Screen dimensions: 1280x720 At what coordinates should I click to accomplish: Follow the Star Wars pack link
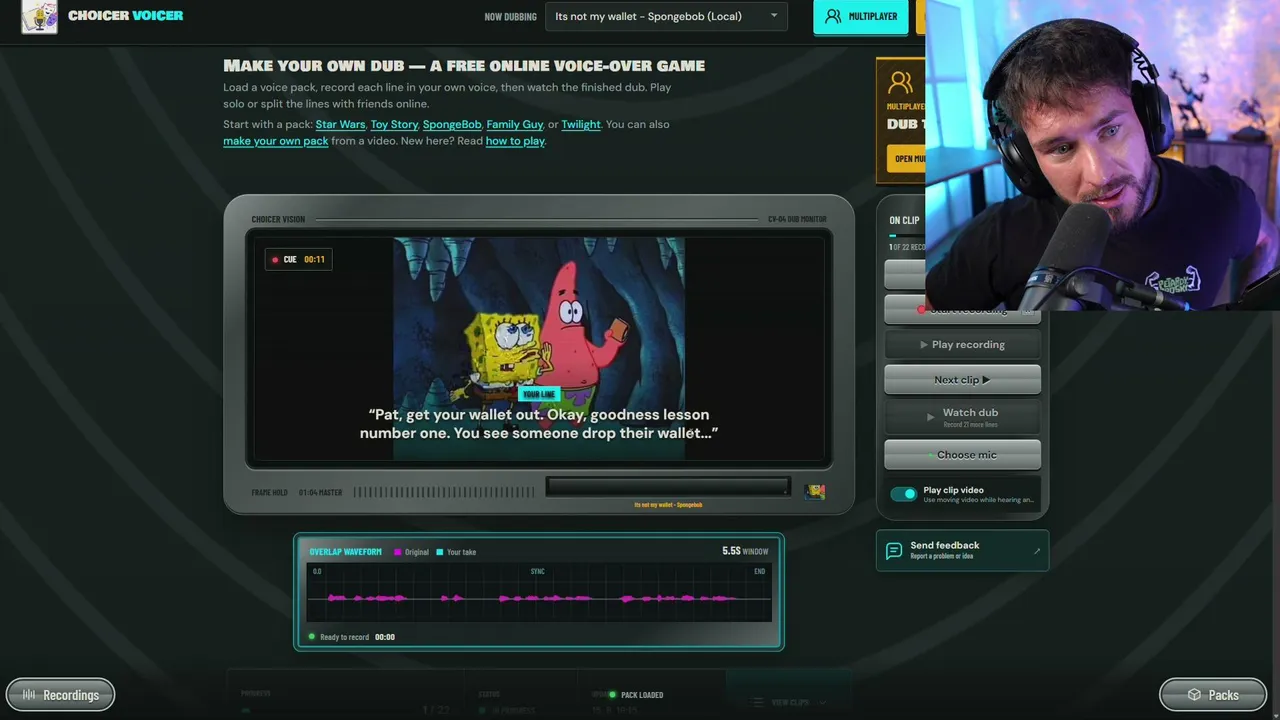click(340, 124)
